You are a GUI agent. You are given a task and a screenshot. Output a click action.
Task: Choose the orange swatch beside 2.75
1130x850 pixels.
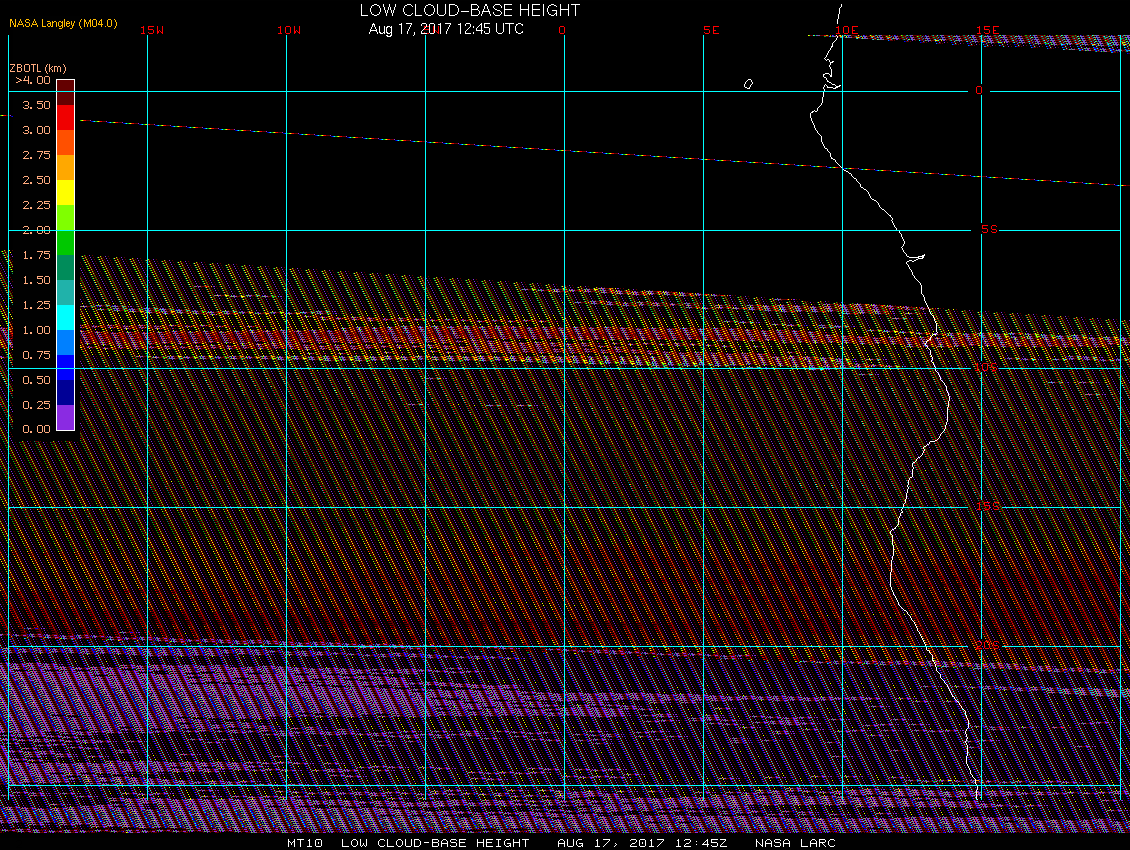coord(65,167)
